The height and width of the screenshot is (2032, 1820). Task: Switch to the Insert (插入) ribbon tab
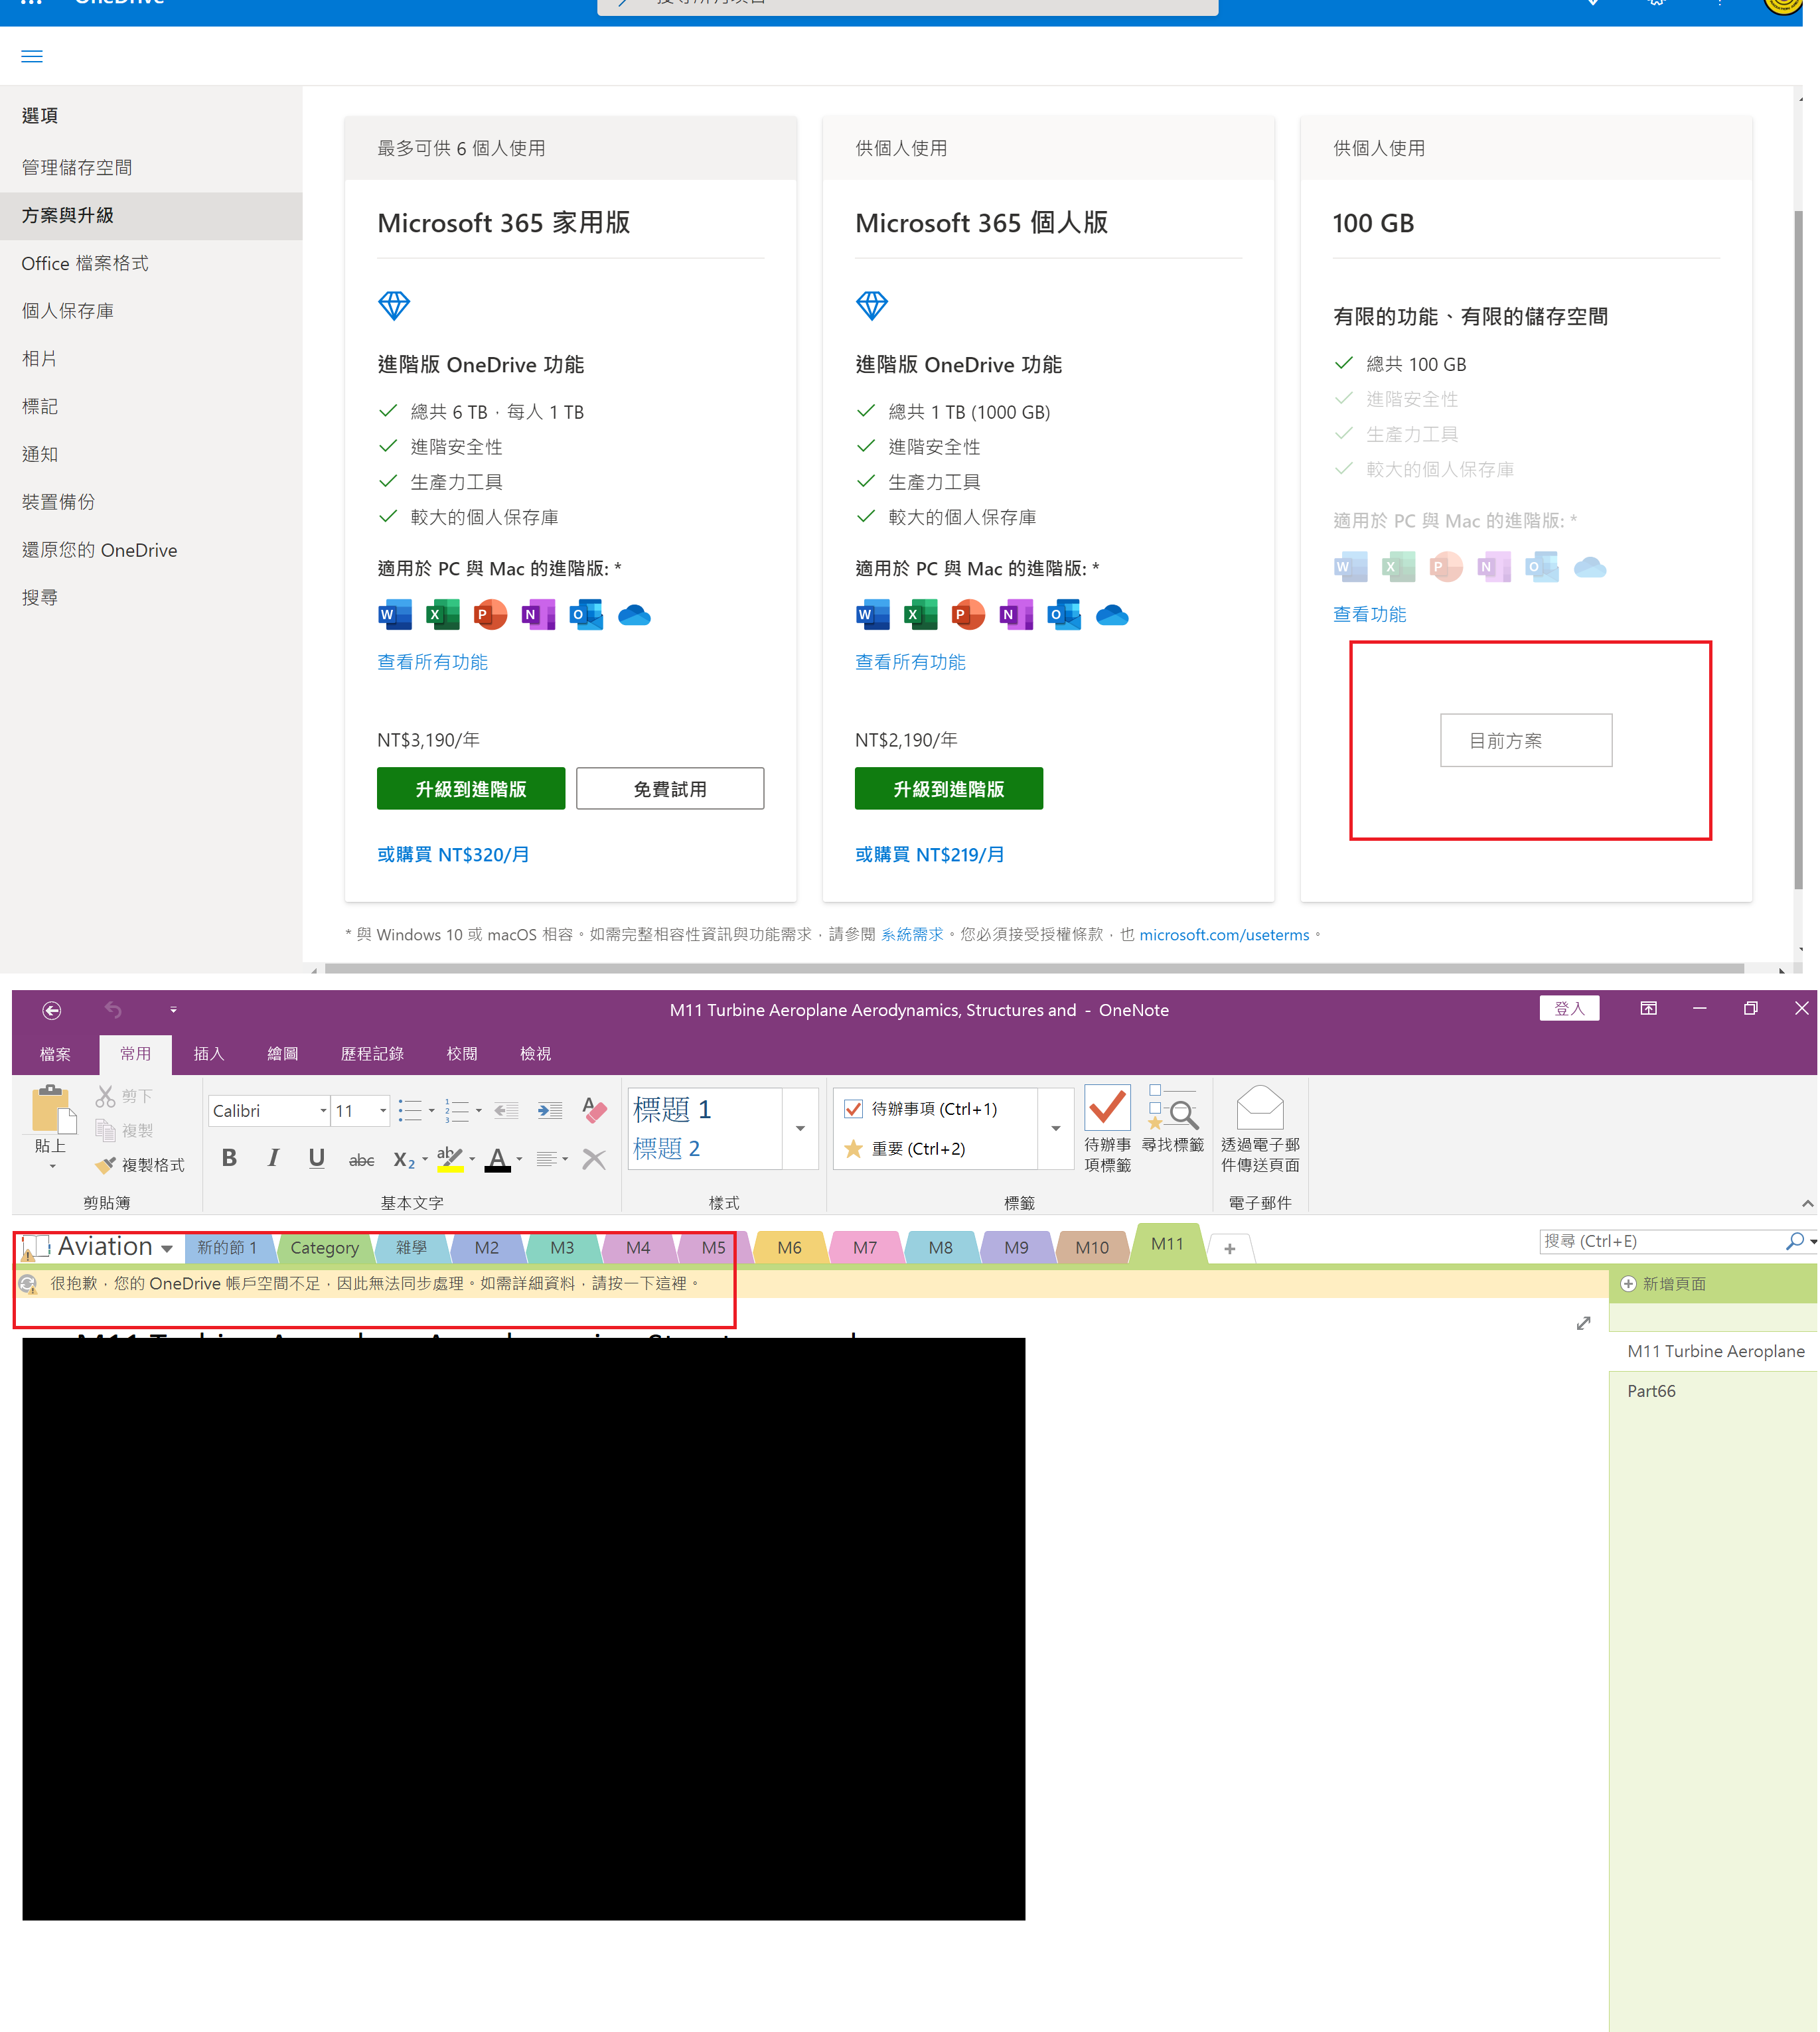coord(208,1054)
